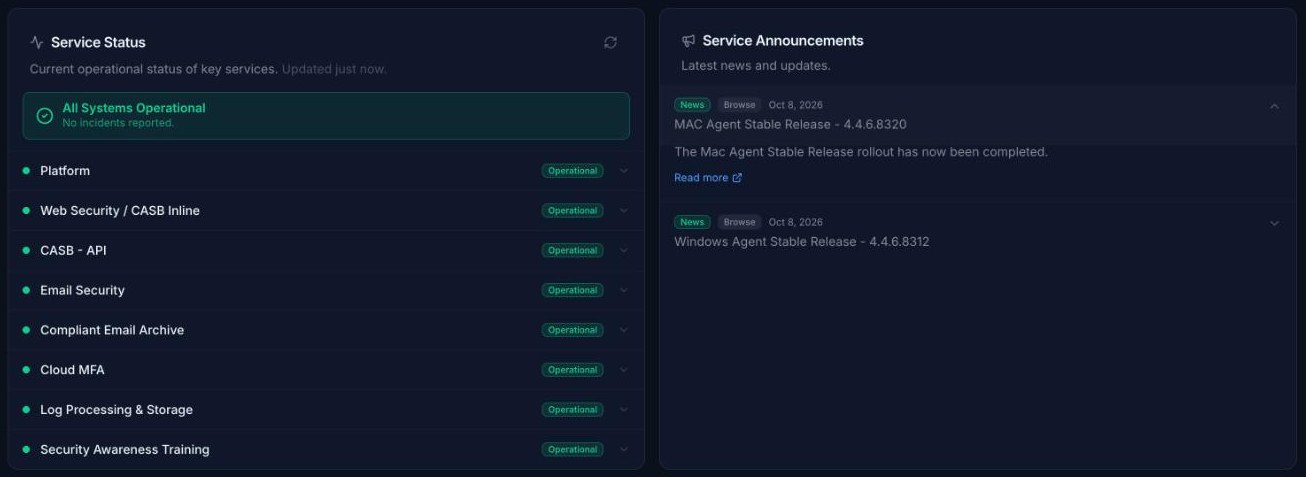Click the Web Security / CASB Inline label
The width and height of the screenshot is (1306, 477).
[120, 211]
